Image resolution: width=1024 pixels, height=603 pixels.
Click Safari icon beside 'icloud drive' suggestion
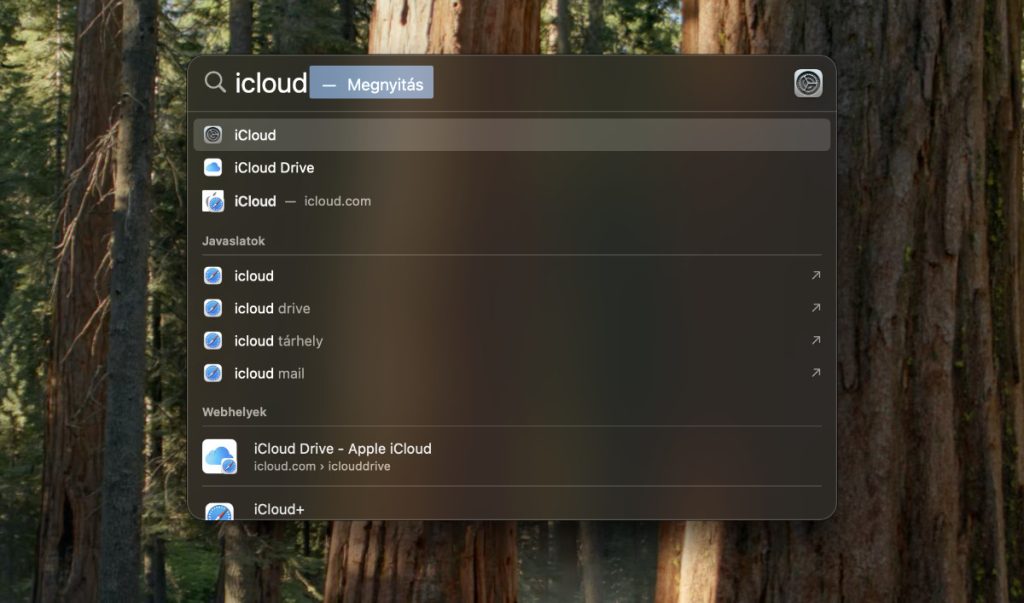[213, 308]
